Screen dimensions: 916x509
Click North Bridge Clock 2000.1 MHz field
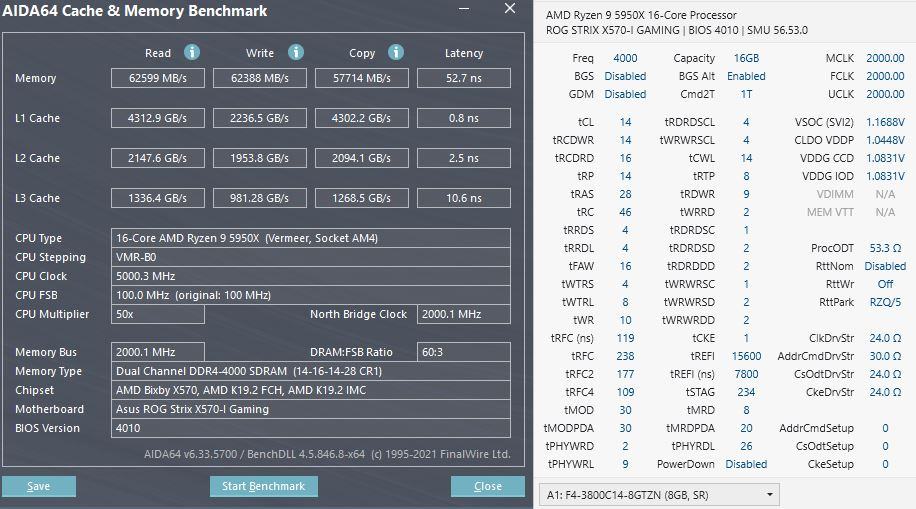pos(464,314)
